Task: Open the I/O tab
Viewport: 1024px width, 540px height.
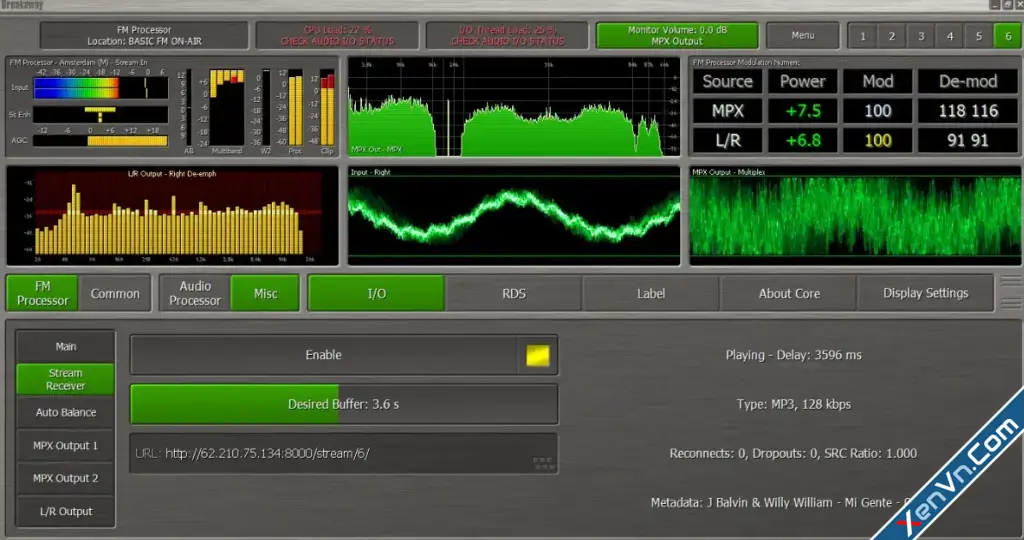Action: click(377, 293)
